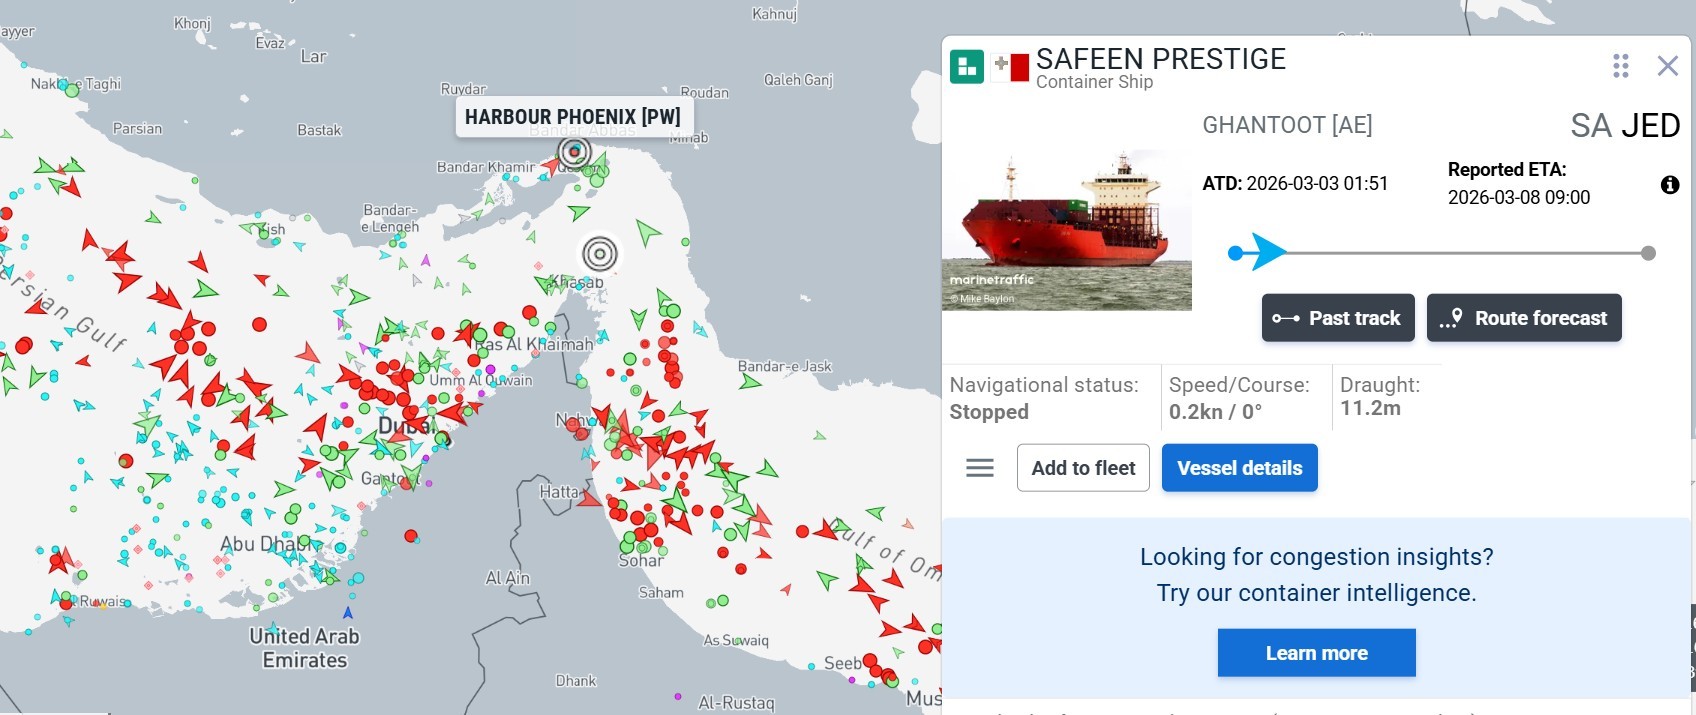Click the GHANTOOT [AE] departure port

(x=1287, y=125)
